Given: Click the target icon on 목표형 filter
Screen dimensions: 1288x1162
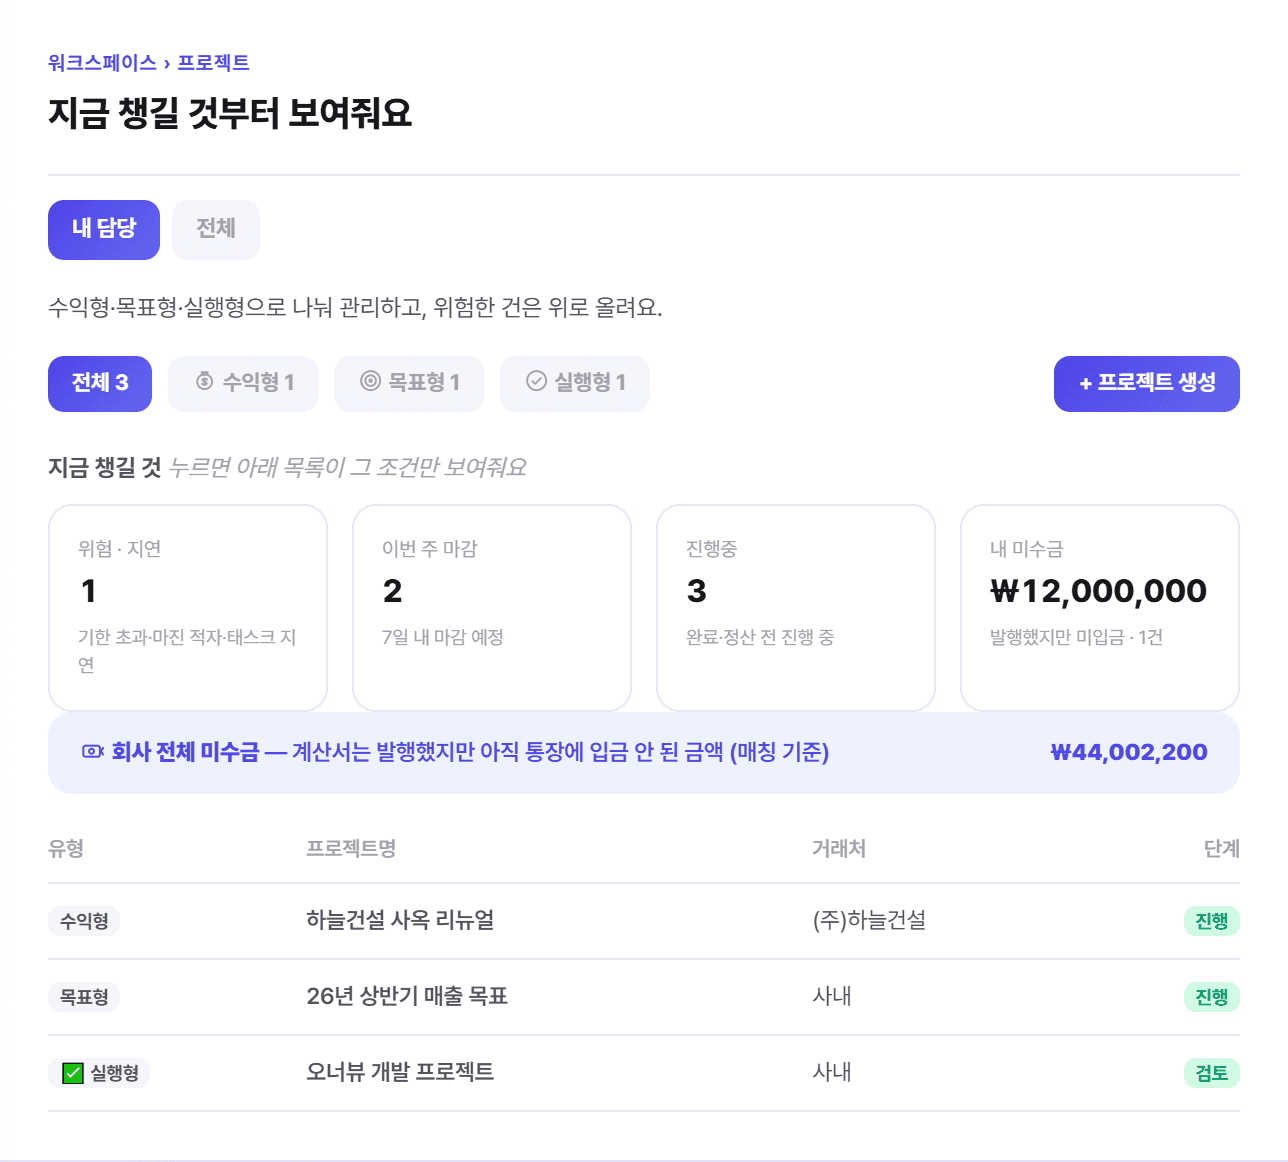Looking at the screenshot, I should 371,381.
